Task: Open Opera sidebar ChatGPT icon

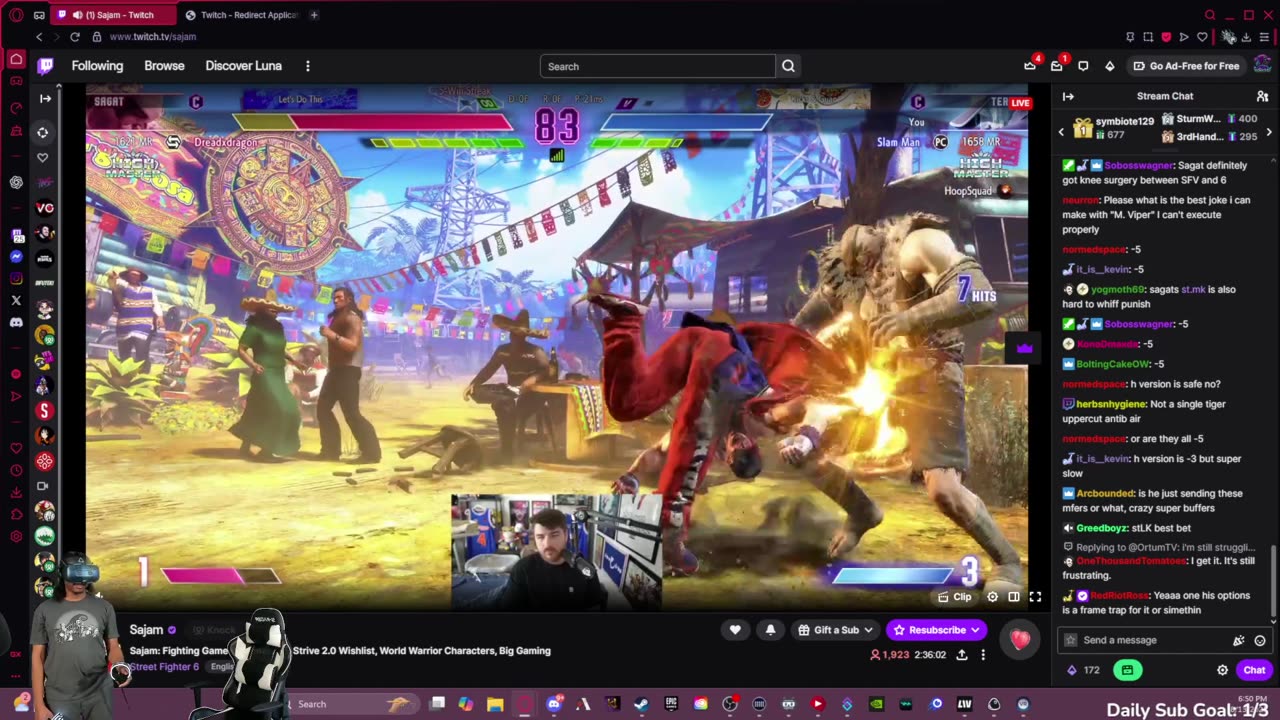Action: (x=16, y=182)
